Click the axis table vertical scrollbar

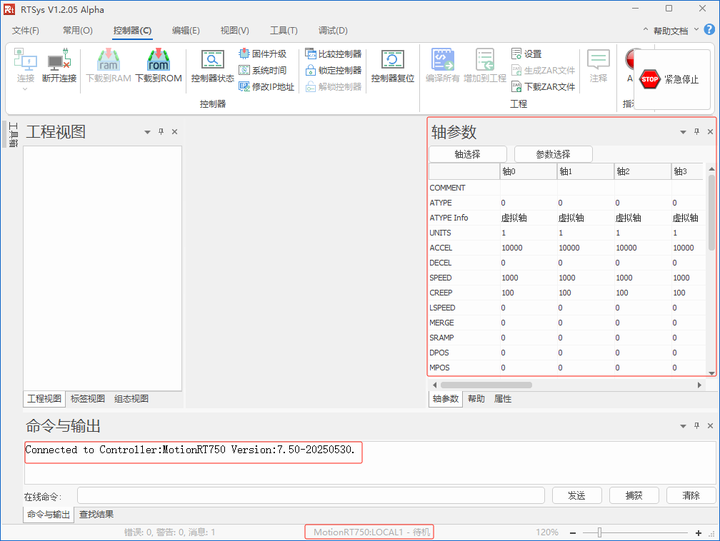[x=711, y=213]
